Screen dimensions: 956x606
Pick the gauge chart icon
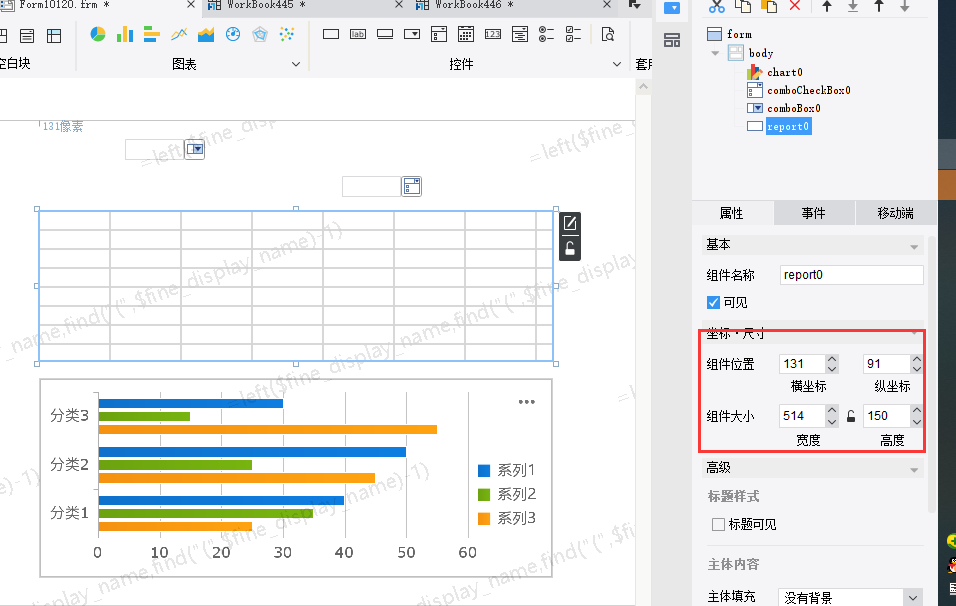click(x=233, y=35)
